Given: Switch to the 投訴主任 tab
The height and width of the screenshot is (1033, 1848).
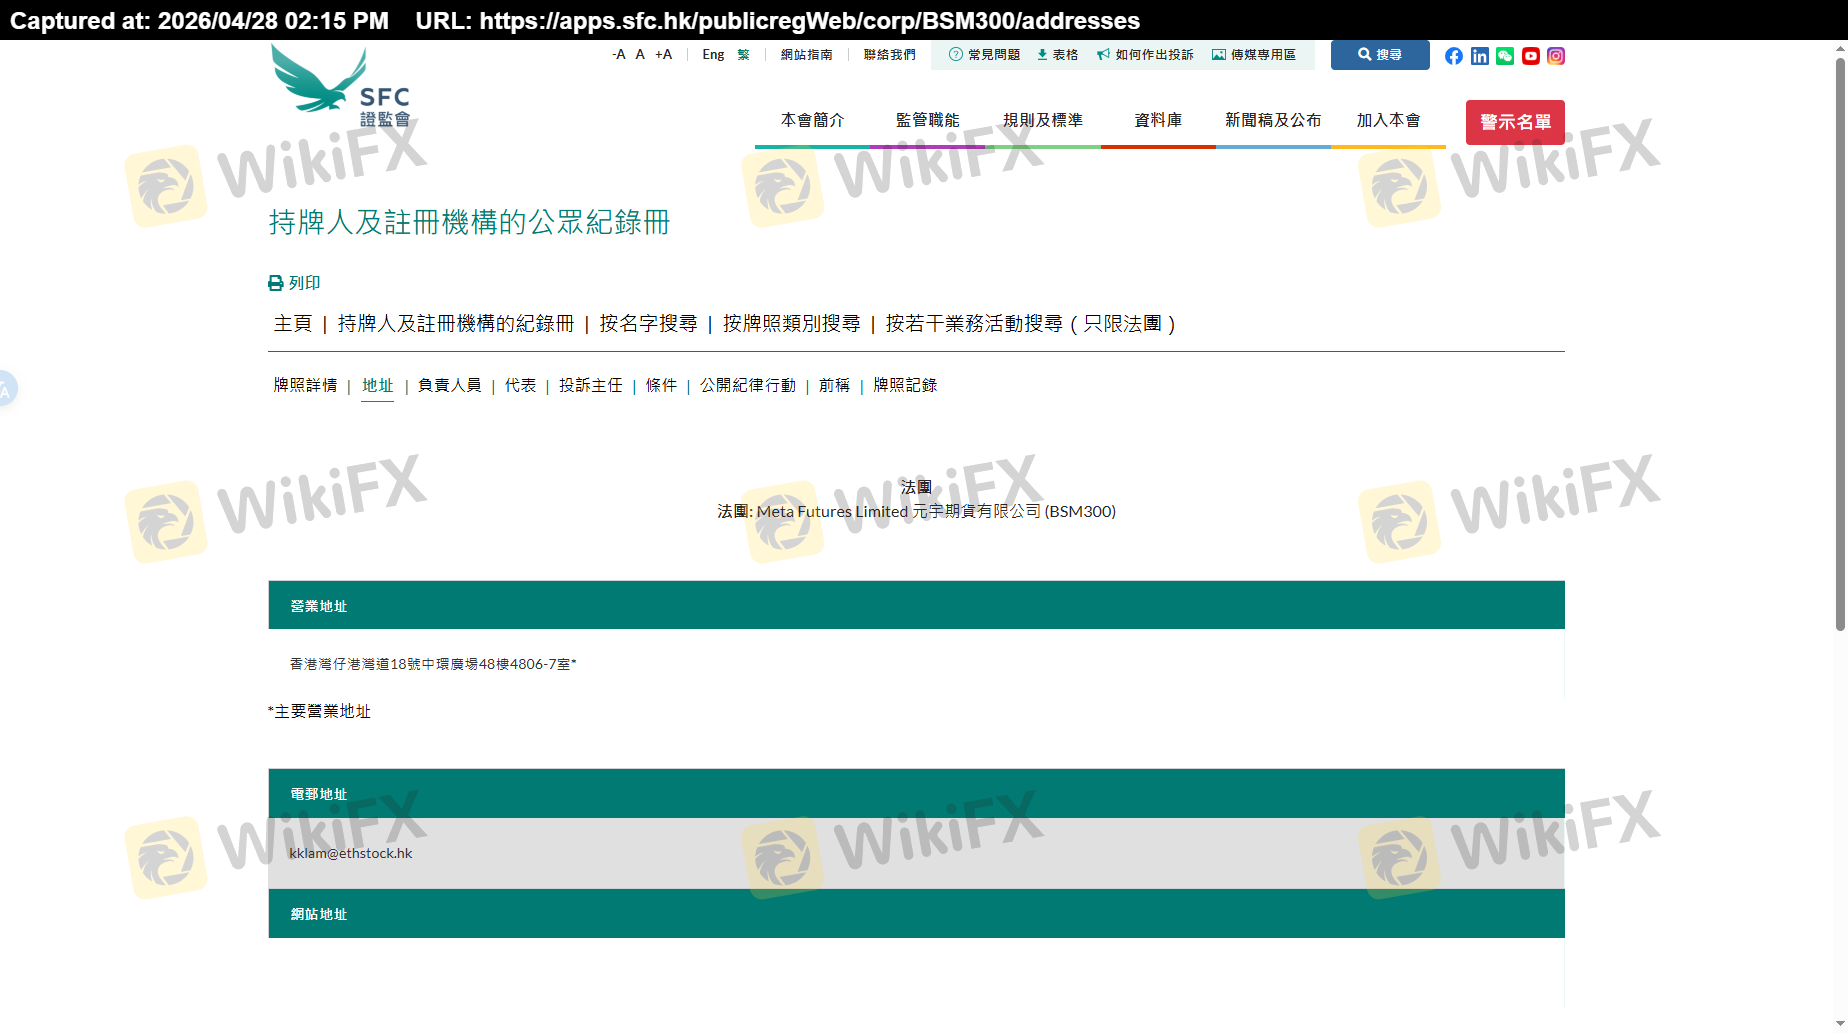Looking at the screenshot, I should coord(590,385).
